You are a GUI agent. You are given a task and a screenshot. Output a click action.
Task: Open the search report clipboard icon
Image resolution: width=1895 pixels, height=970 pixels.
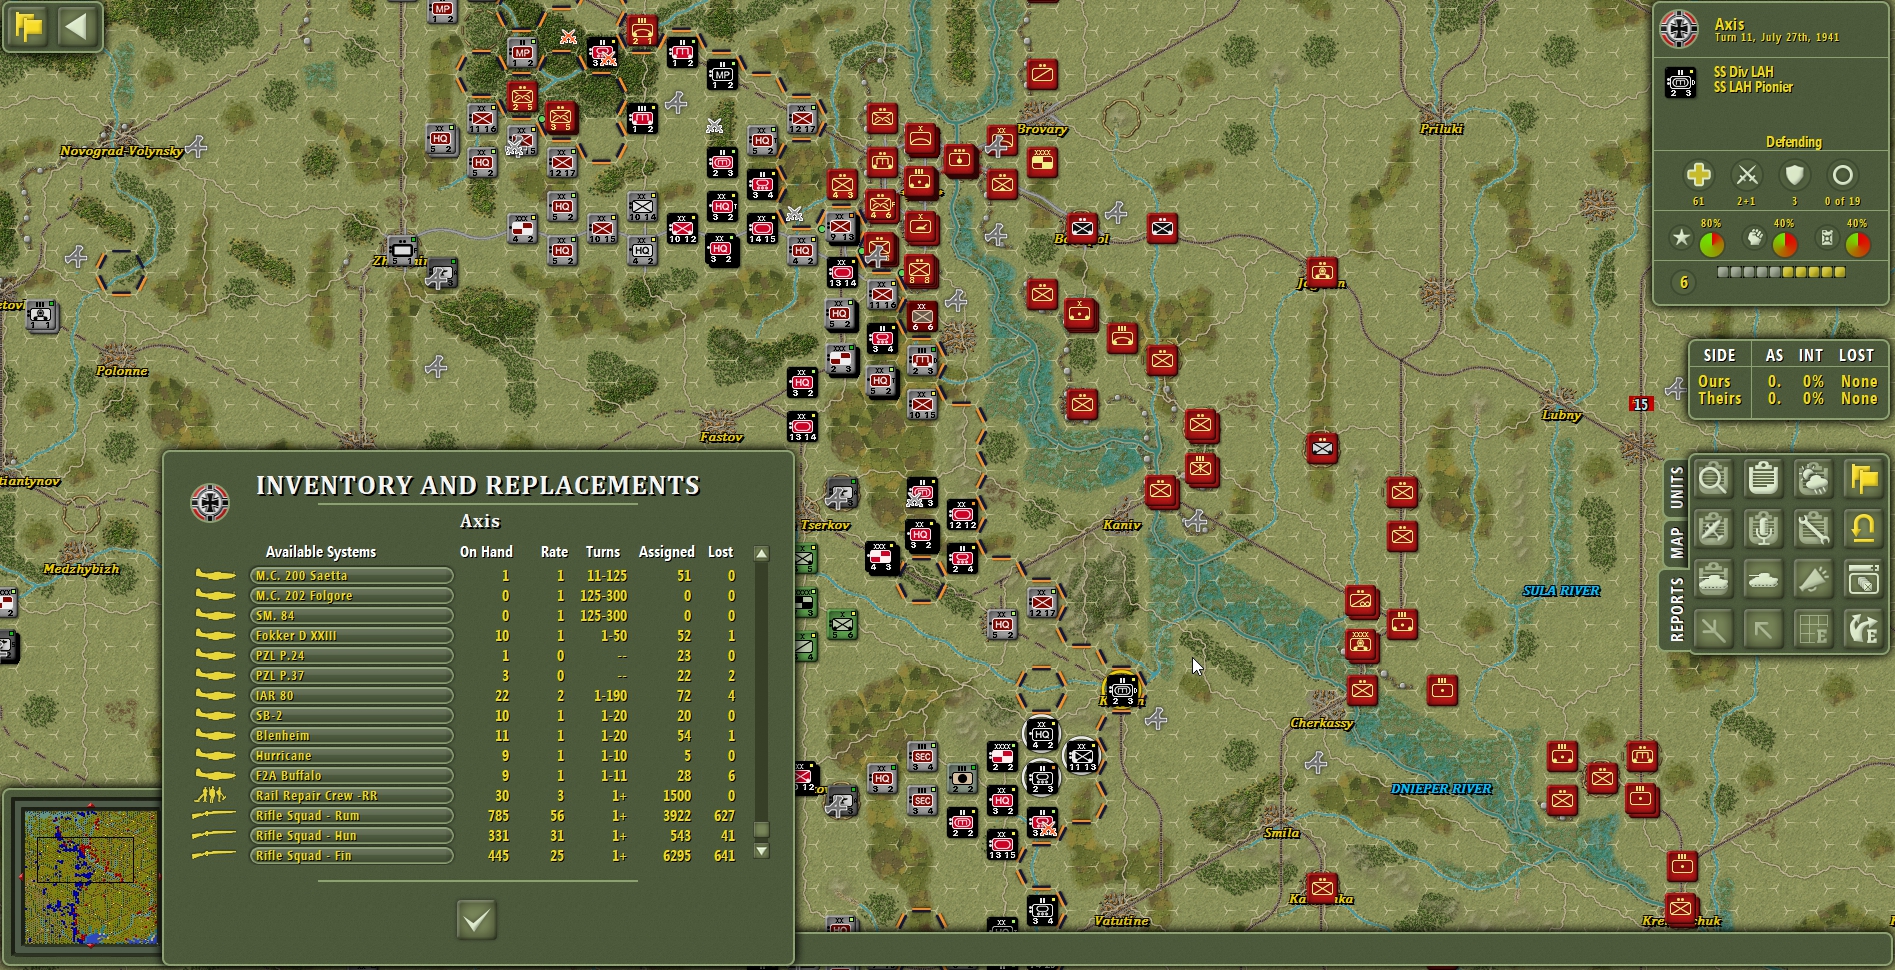click(x=1713, y=479)
